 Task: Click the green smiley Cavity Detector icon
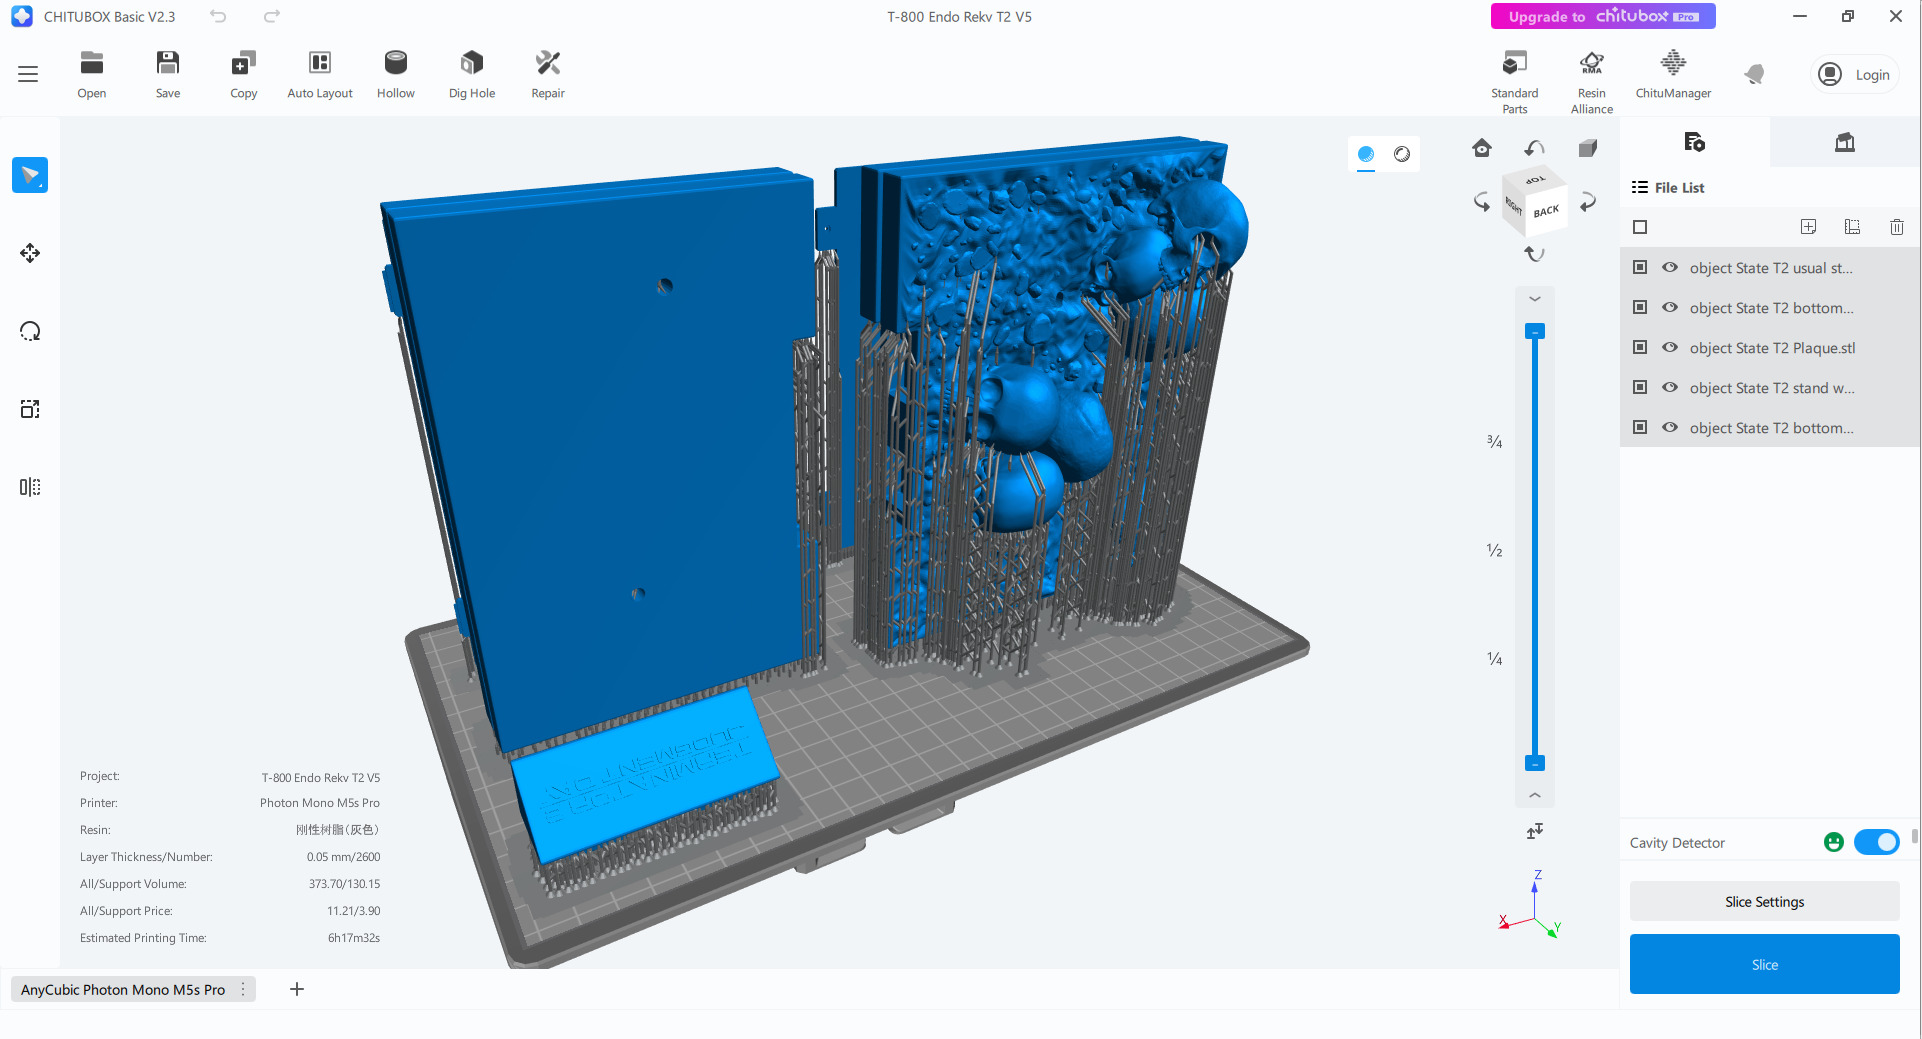(1834, 842)
